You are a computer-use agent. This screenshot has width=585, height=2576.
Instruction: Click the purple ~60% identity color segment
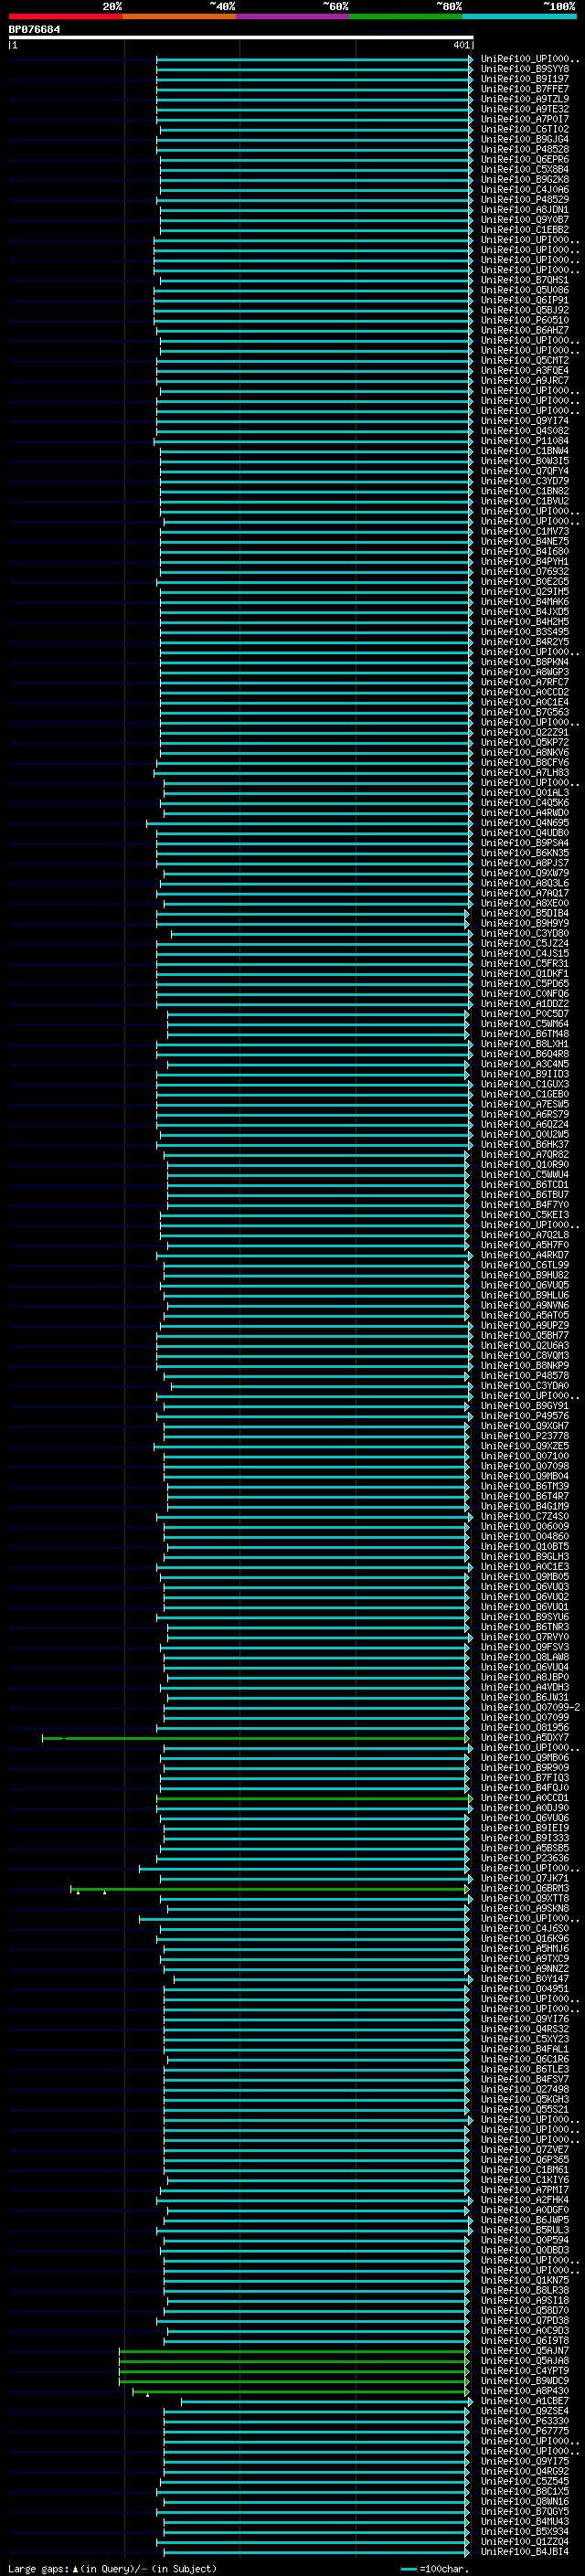click(293, 16)
